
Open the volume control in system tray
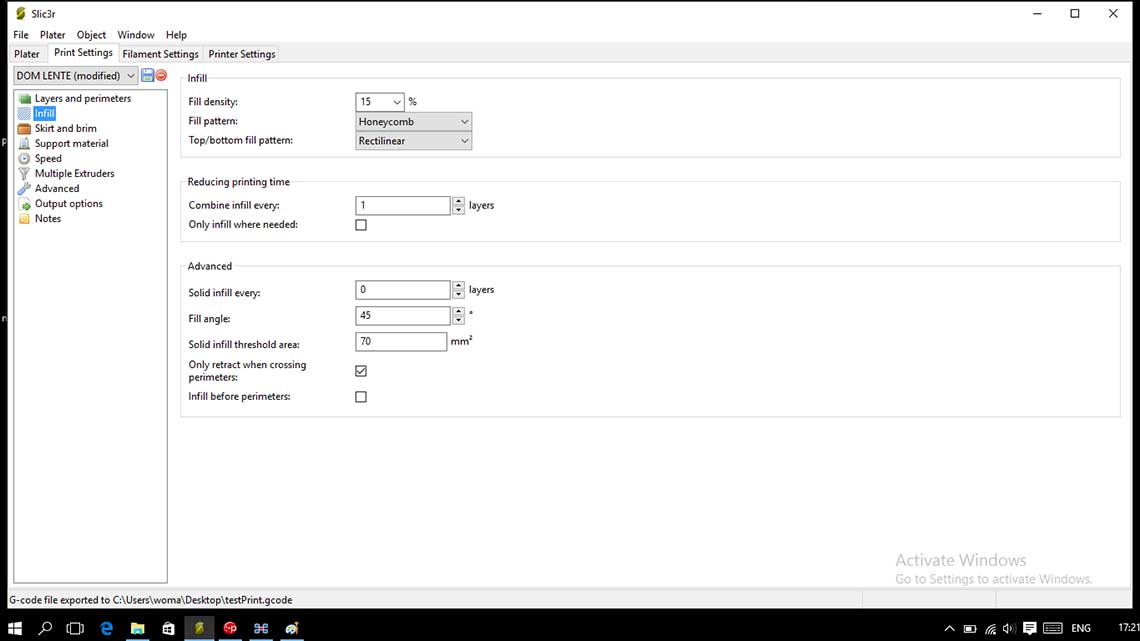(1008, 629)
